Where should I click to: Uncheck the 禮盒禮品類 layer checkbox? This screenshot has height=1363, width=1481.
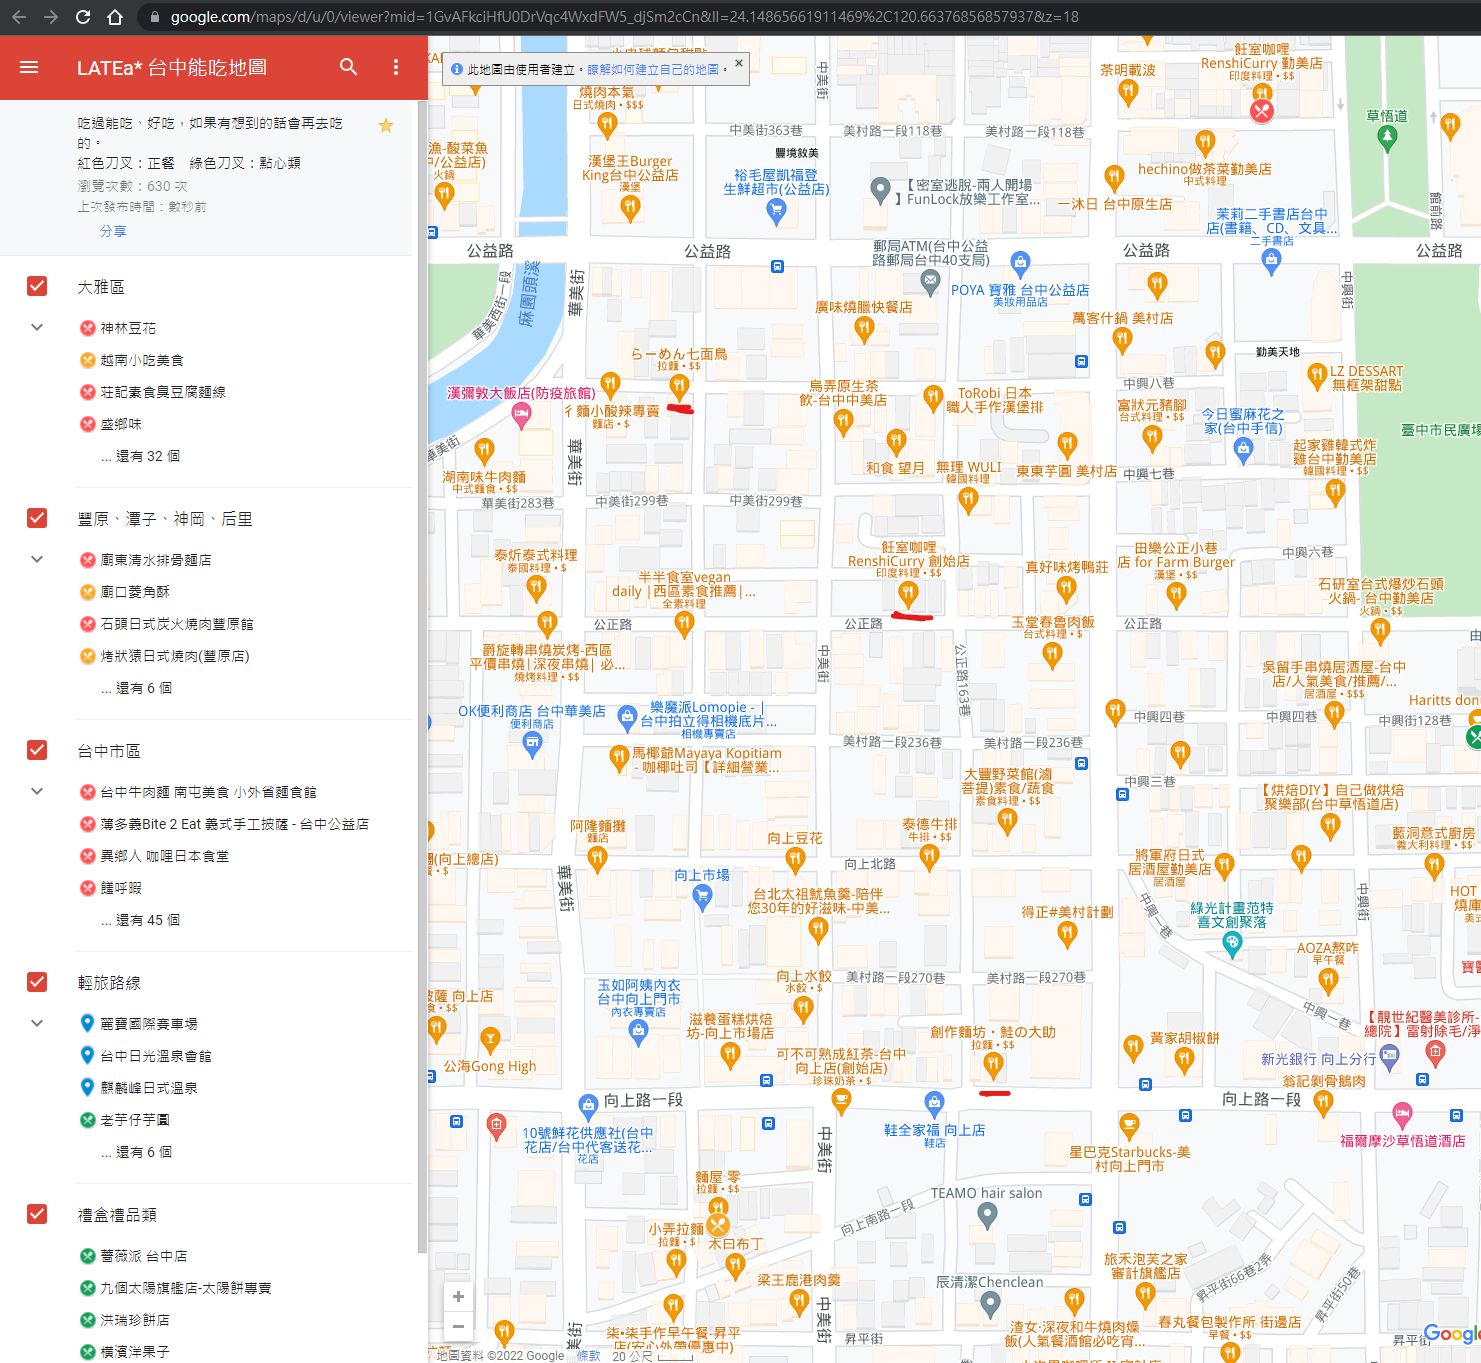(x=37, y=1214)
